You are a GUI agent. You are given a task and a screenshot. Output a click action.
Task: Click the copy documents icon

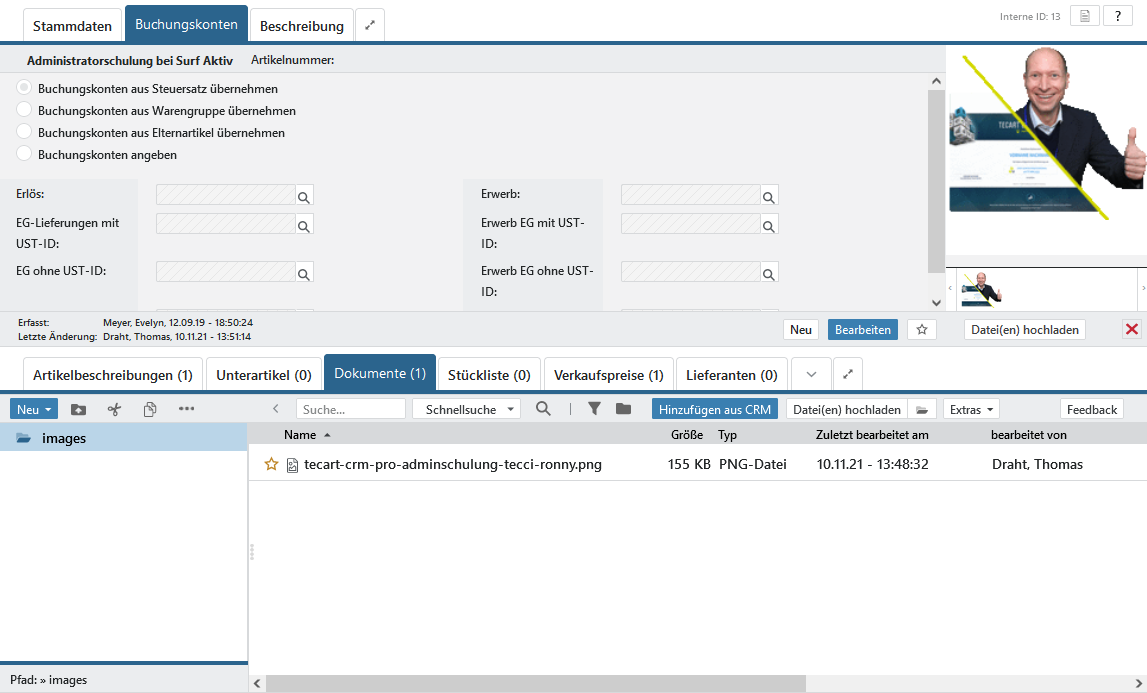150,409
